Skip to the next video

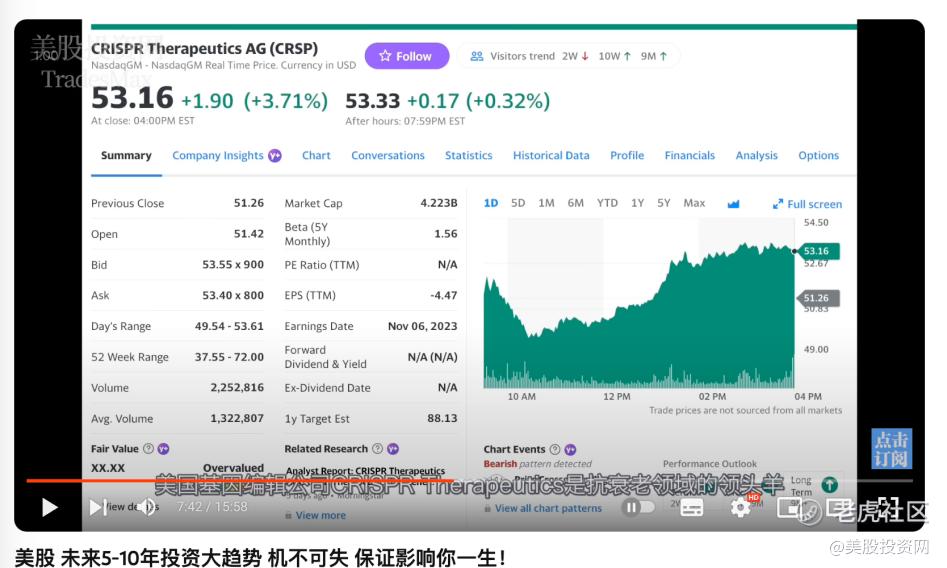pos(98,507)
